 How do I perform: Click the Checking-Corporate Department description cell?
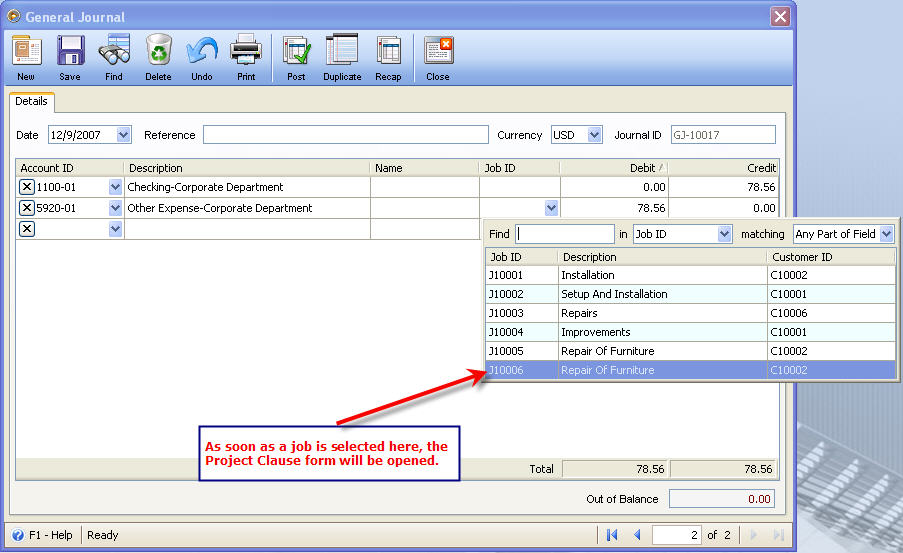247,187
